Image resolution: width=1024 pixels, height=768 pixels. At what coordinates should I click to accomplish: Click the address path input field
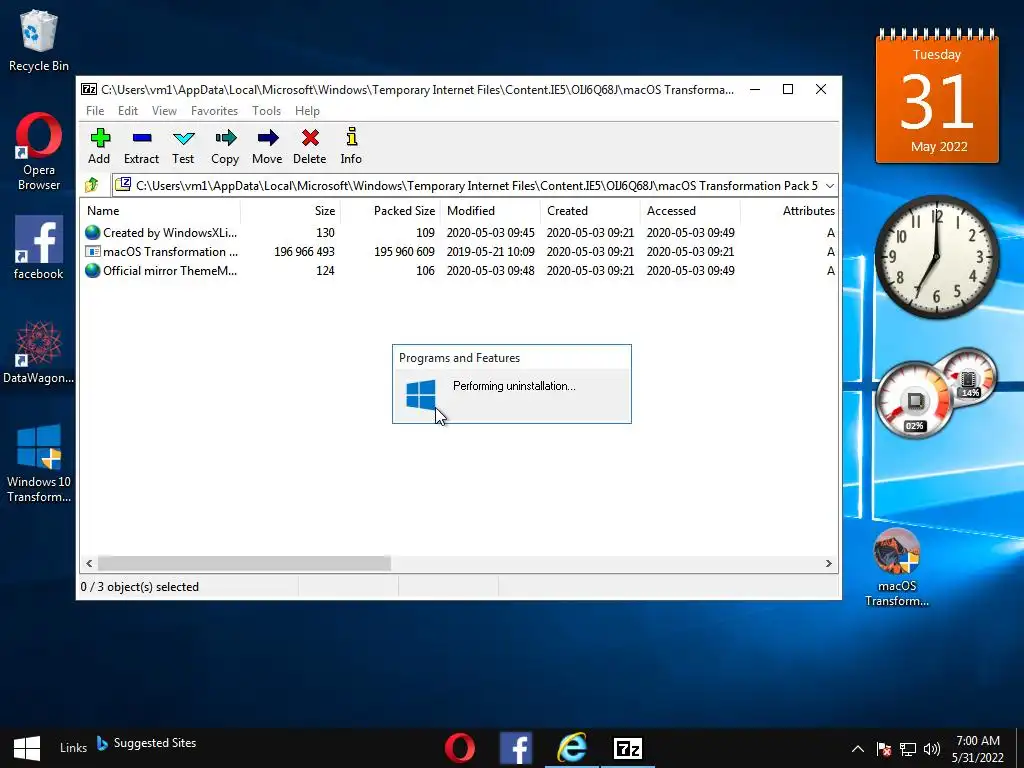475,185
